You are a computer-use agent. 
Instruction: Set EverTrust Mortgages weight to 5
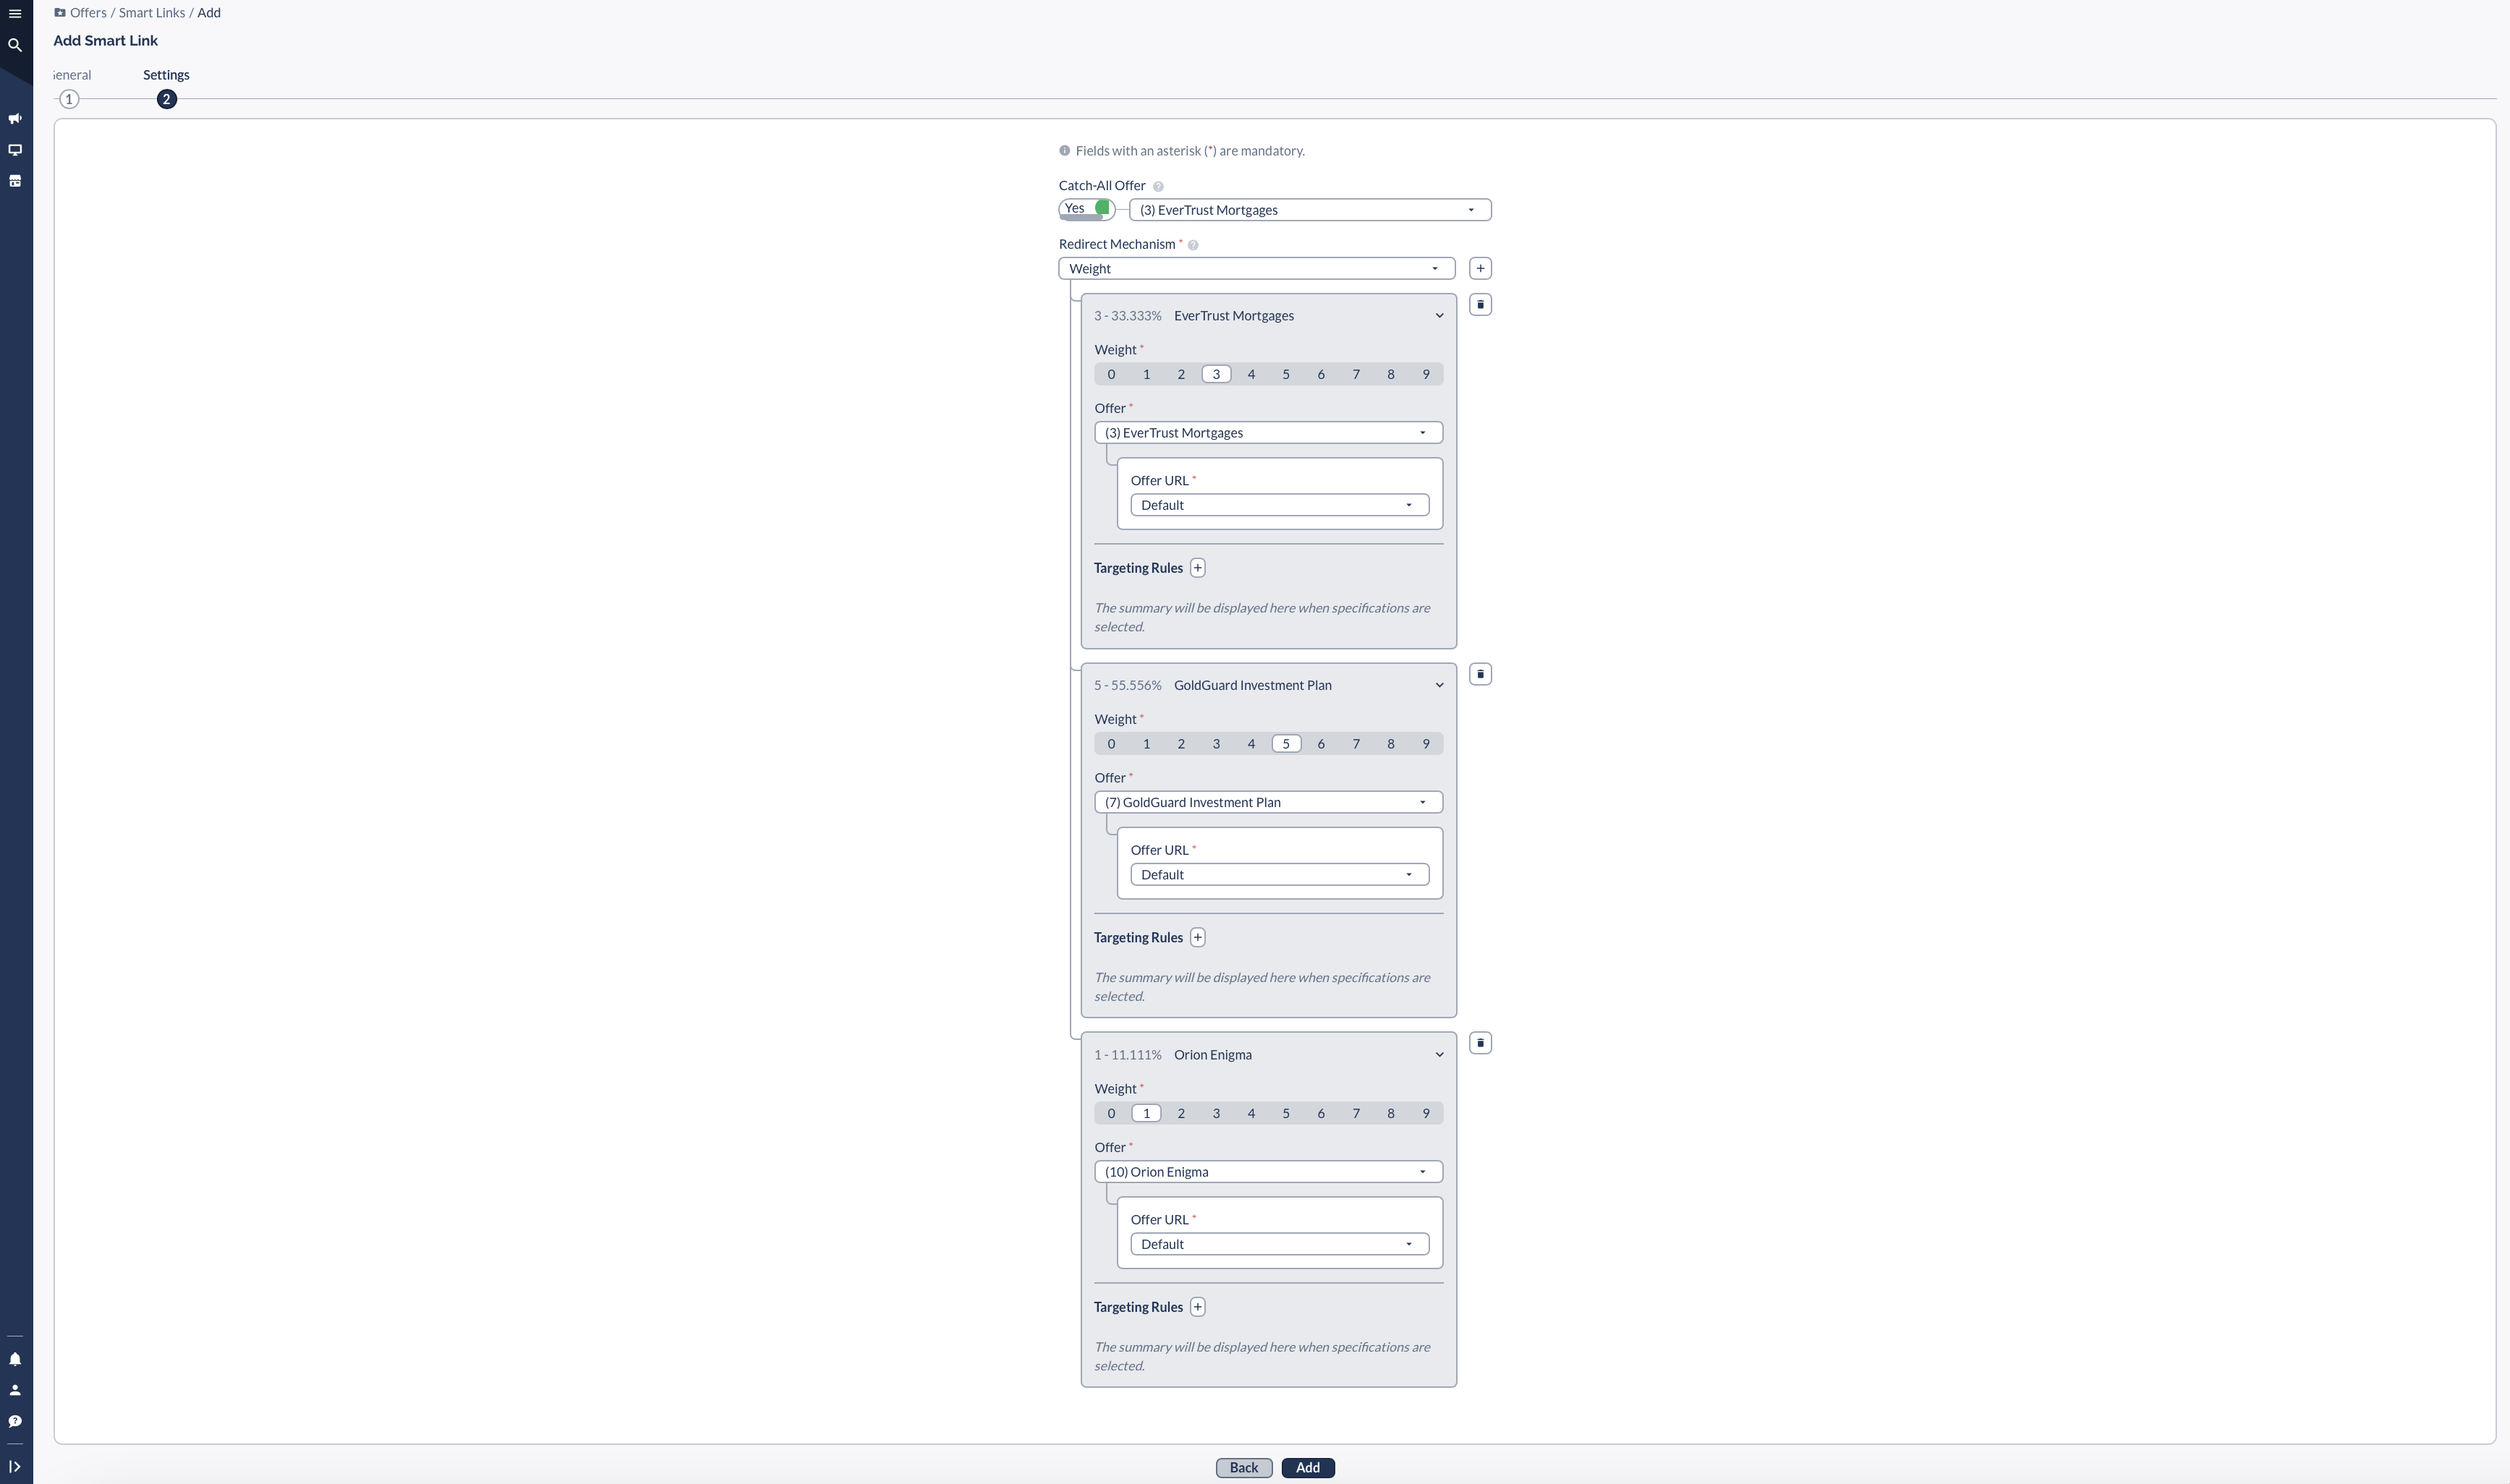pos(1286,374)
